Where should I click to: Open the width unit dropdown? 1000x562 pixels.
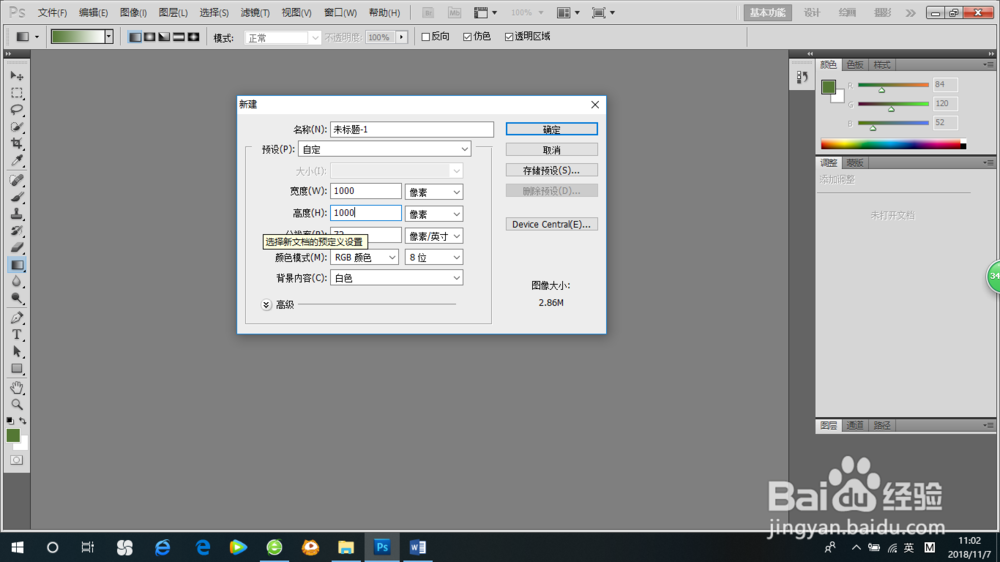tap(434, 192)
